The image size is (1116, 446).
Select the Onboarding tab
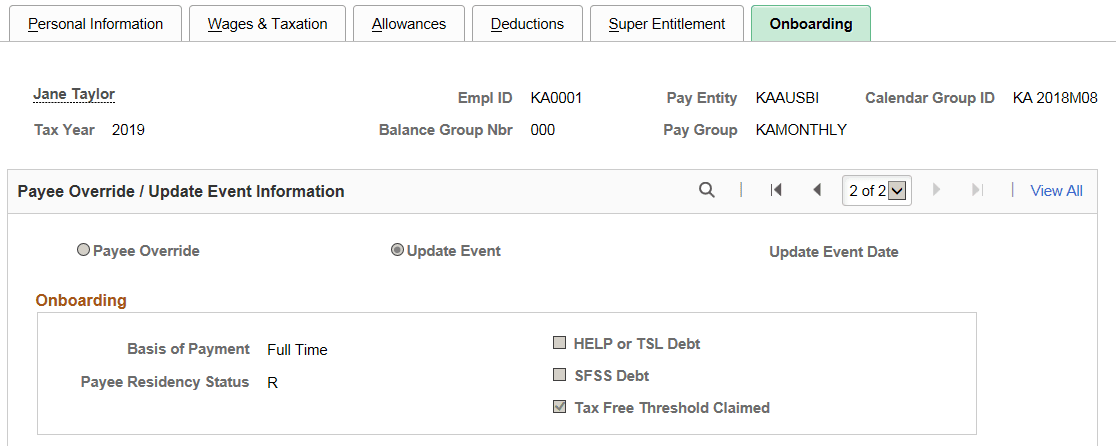click(x=811, y=23)
